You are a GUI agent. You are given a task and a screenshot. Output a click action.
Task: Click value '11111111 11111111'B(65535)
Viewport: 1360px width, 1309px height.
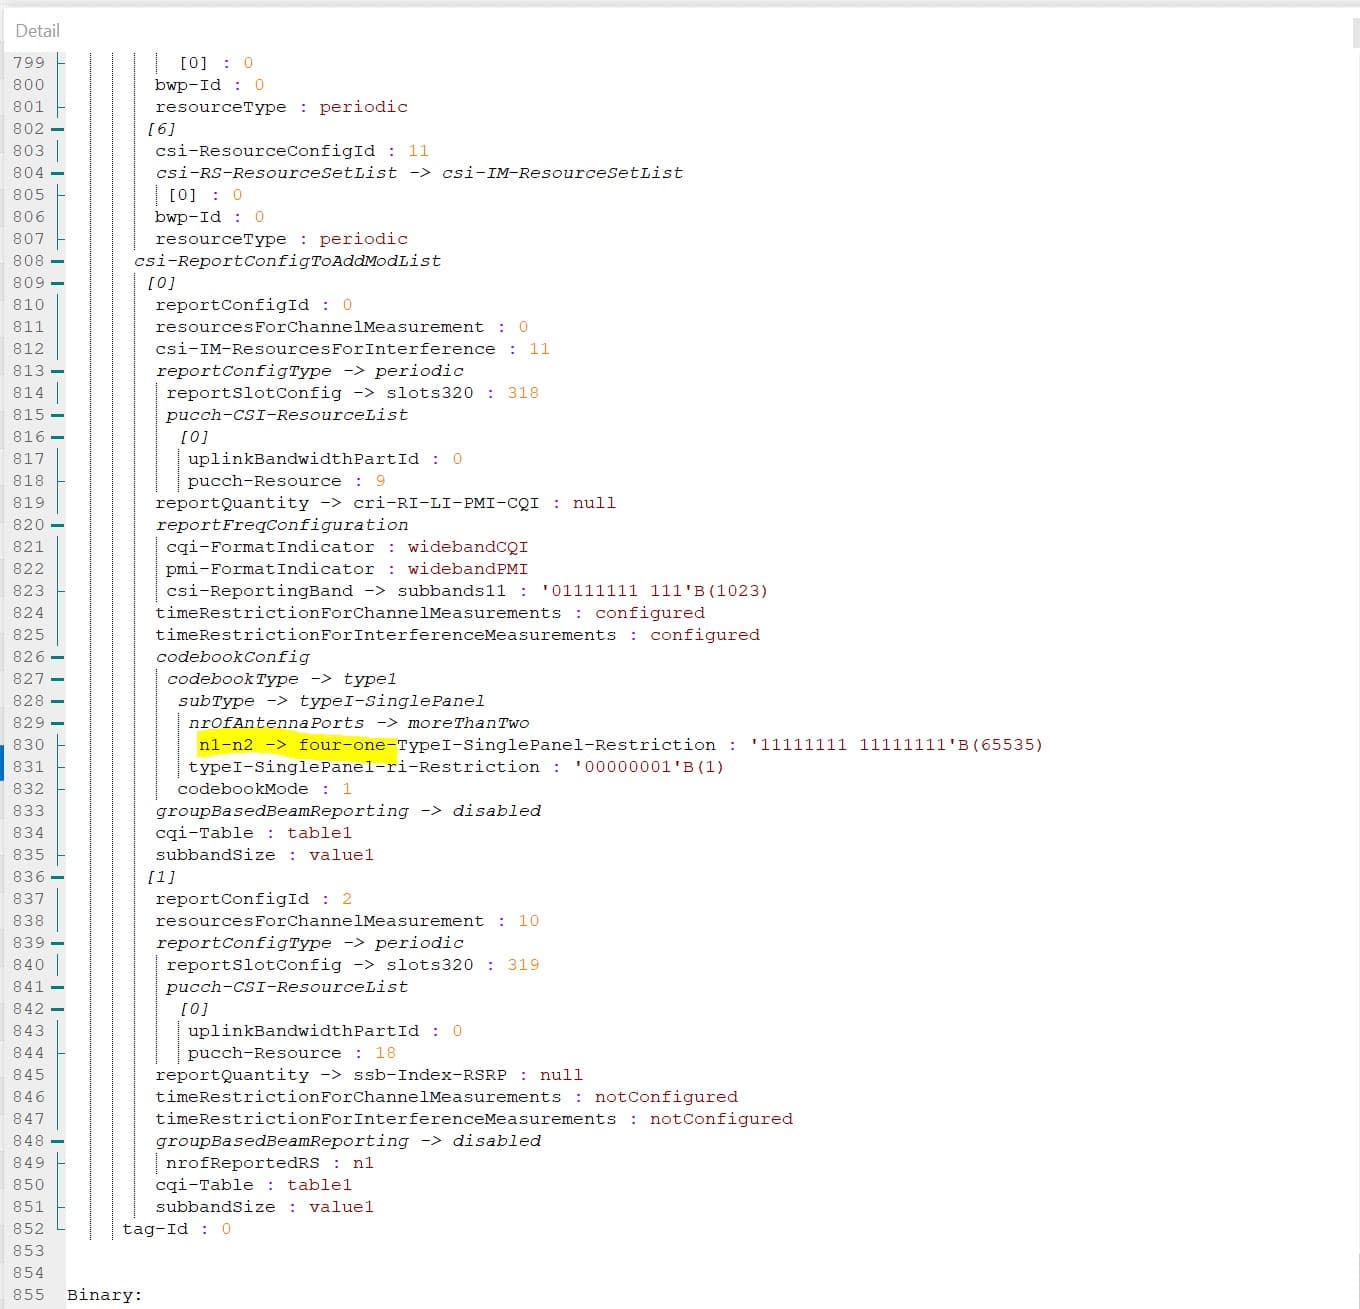(x=896, y=745)
